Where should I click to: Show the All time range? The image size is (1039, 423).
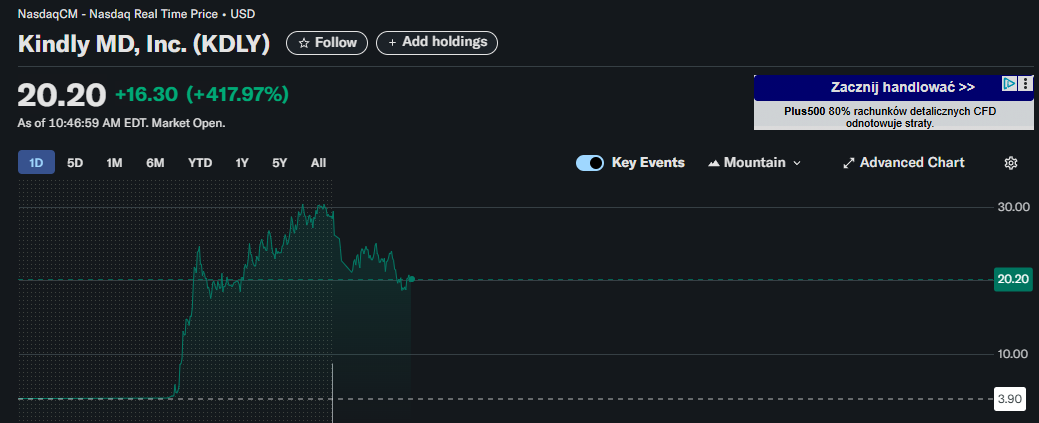[x=318, y=163]
